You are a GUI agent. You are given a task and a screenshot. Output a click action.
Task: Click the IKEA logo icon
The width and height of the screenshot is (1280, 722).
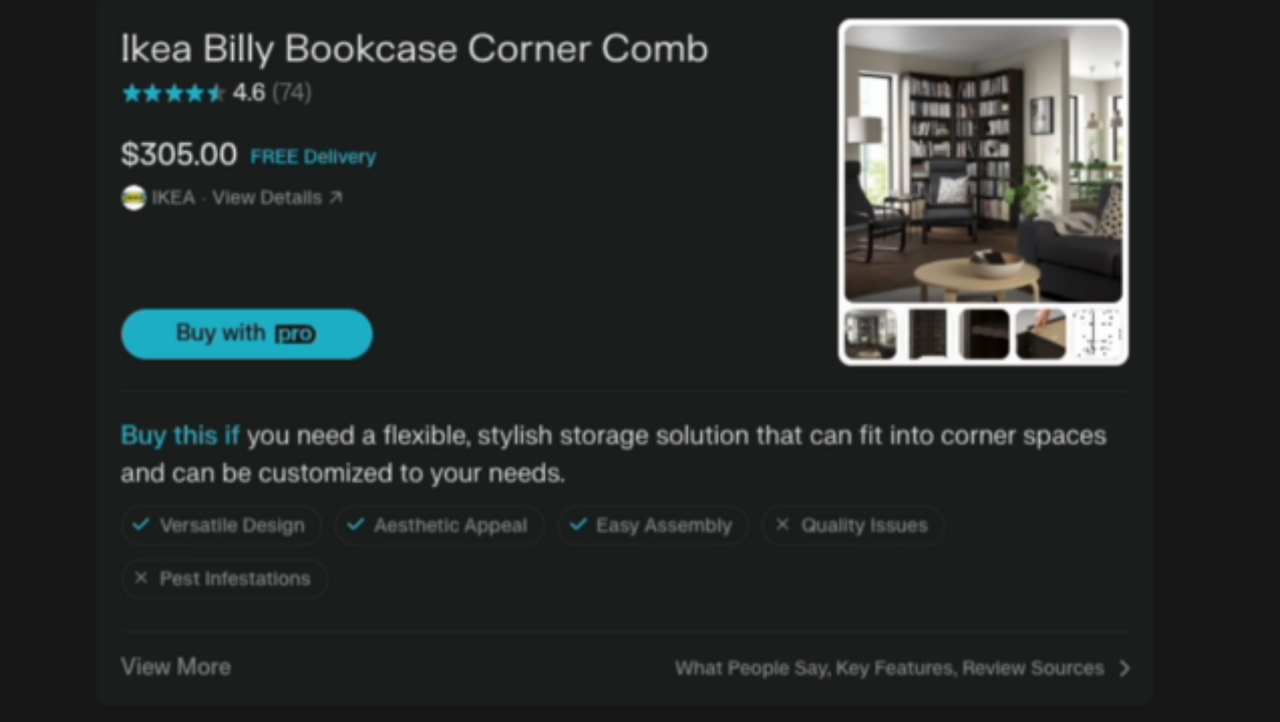click(133, 198)
